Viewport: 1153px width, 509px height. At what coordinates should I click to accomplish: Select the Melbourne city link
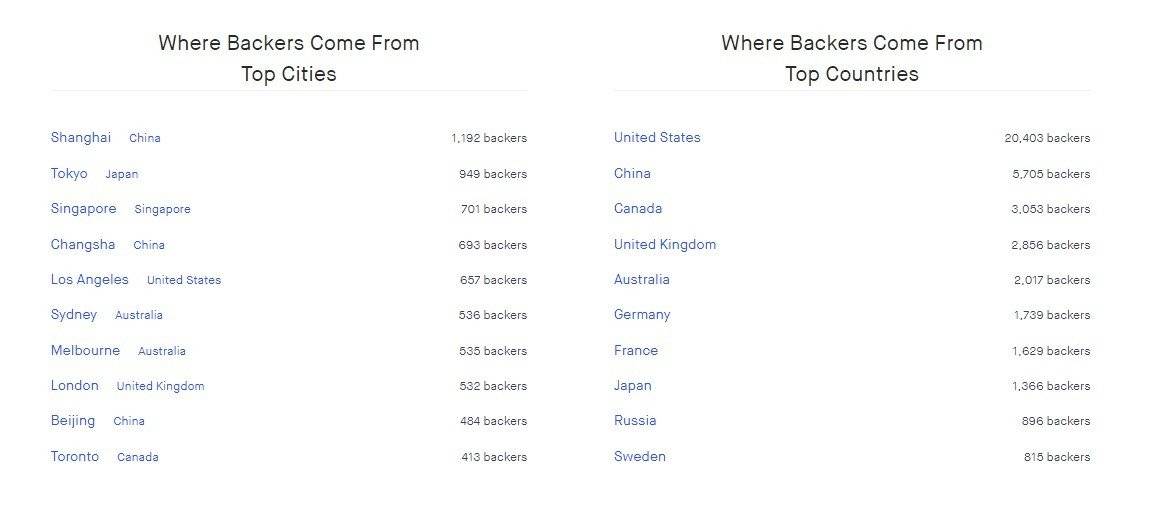pos(85,351)
